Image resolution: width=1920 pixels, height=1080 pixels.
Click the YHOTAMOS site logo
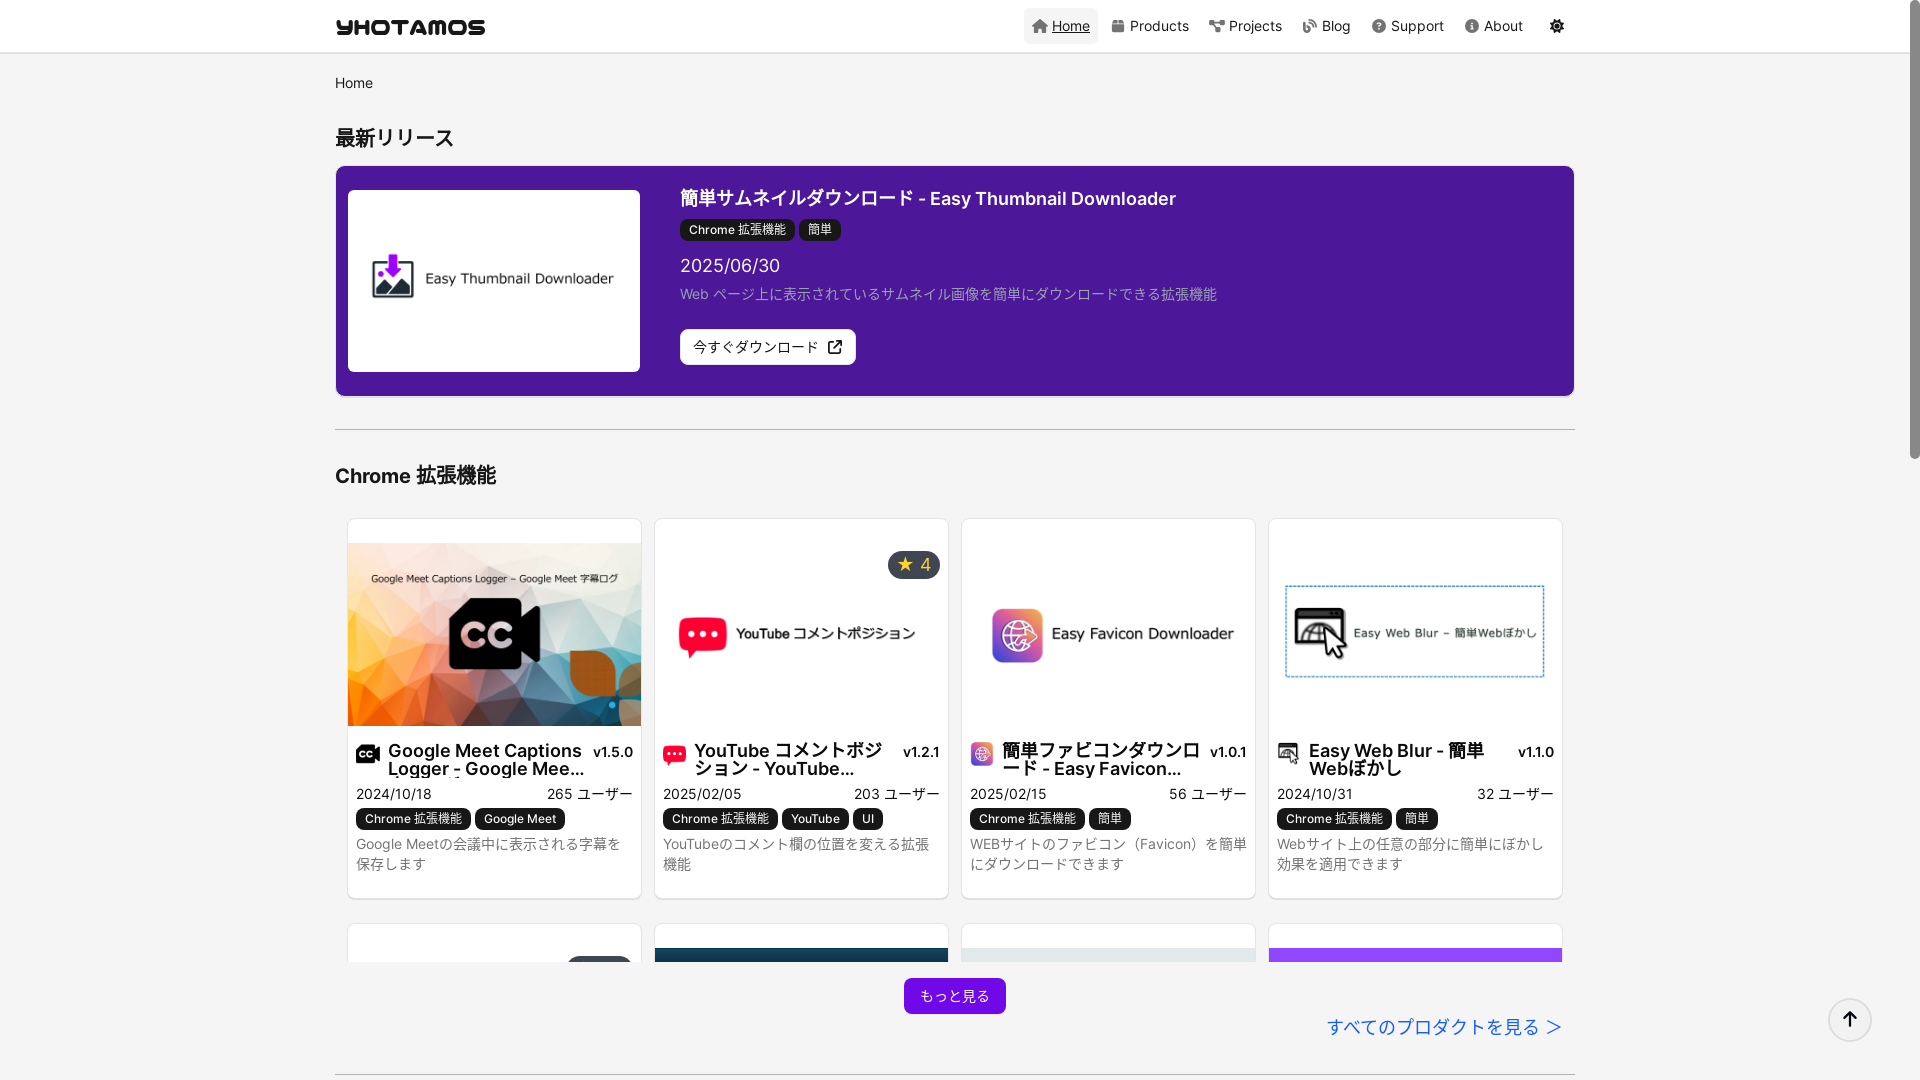(410, 27)
